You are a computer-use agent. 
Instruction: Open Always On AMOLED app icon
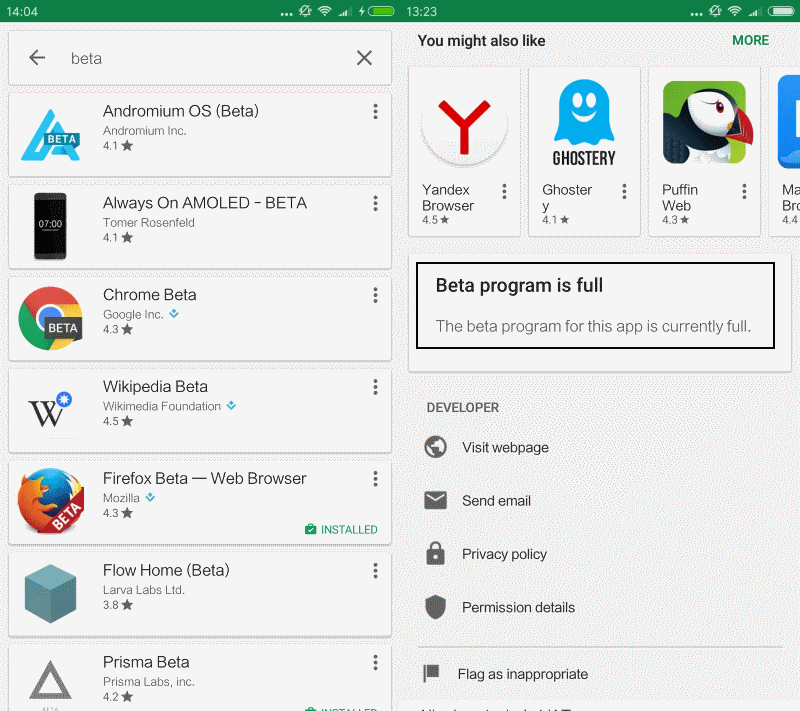(x=50, y=226)
